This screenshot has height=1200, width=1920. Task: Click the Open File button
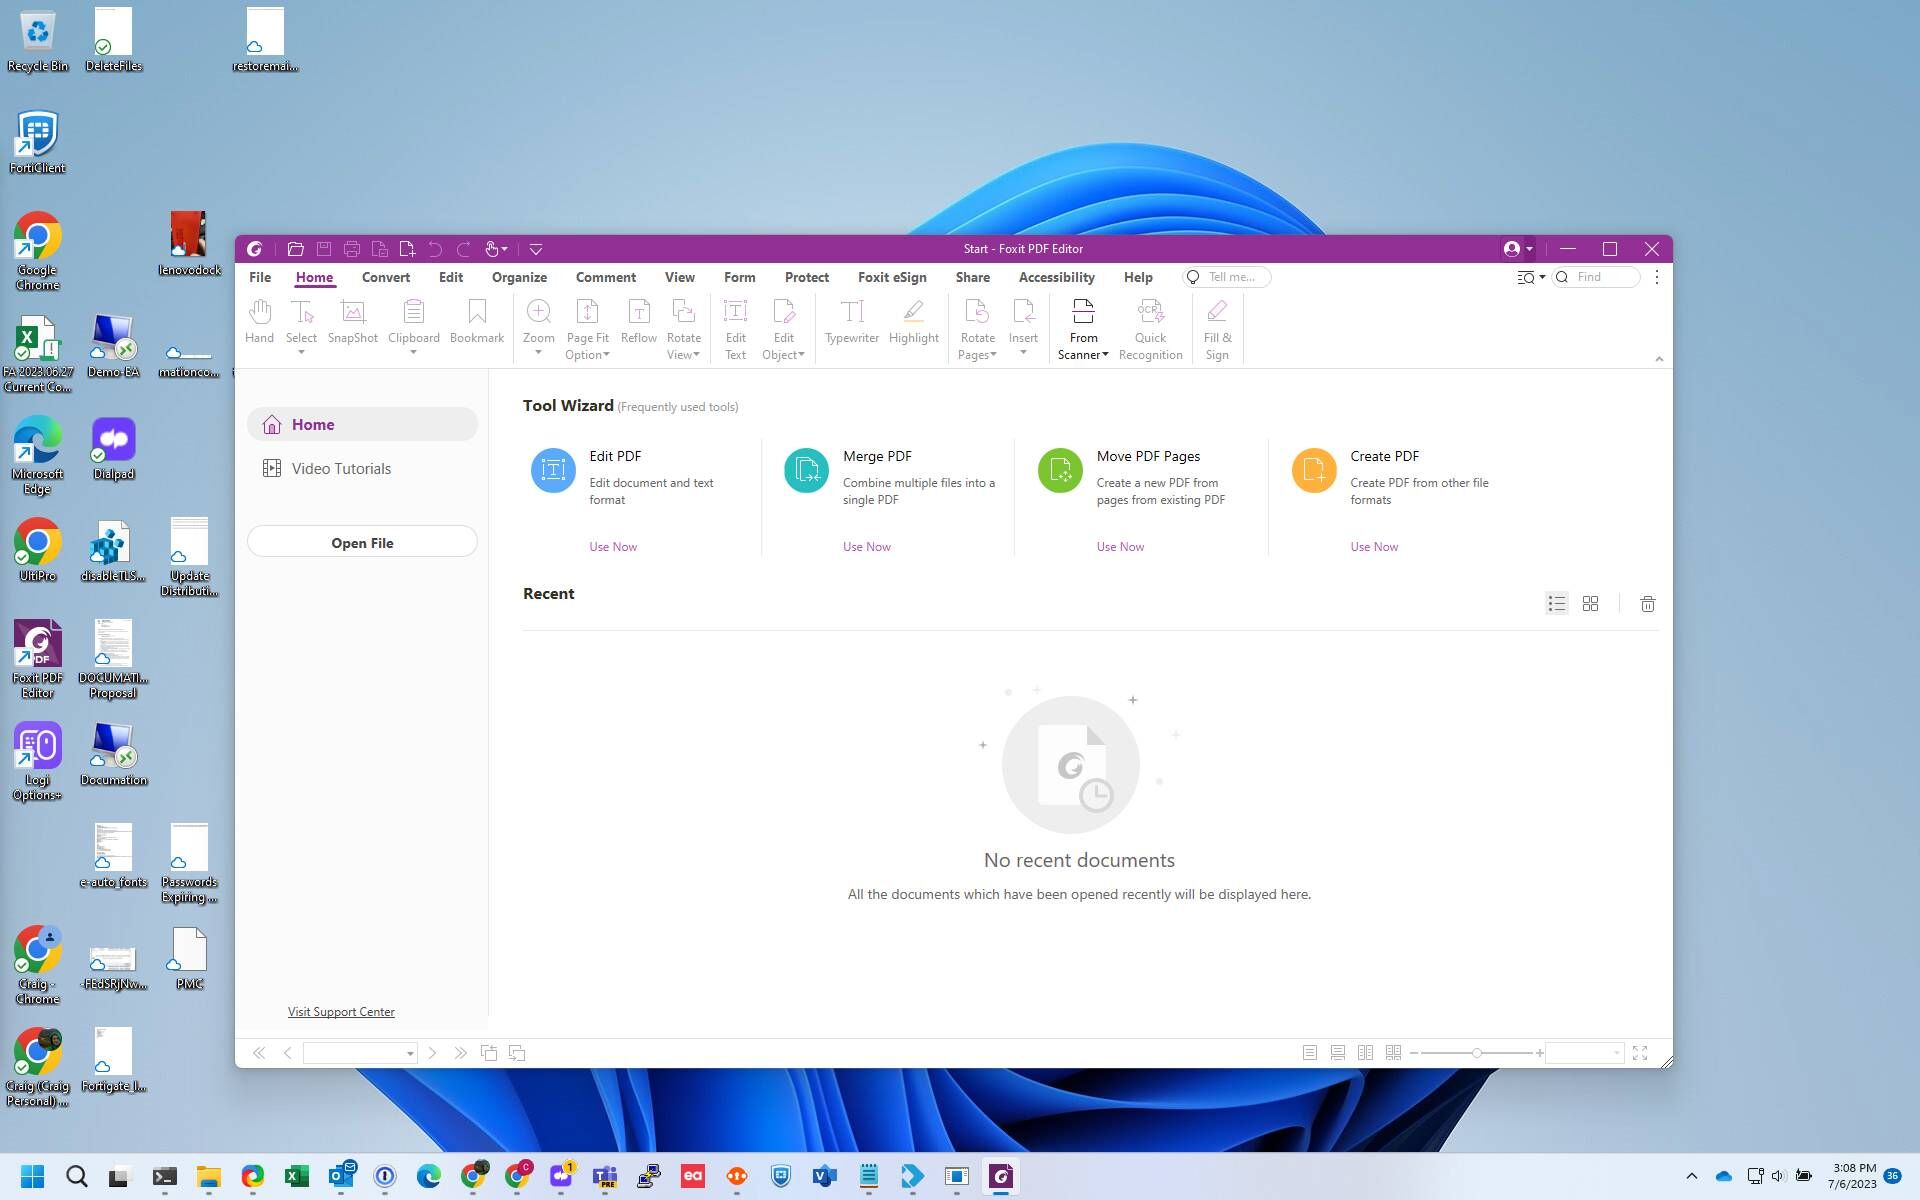(x=362, y=543)
